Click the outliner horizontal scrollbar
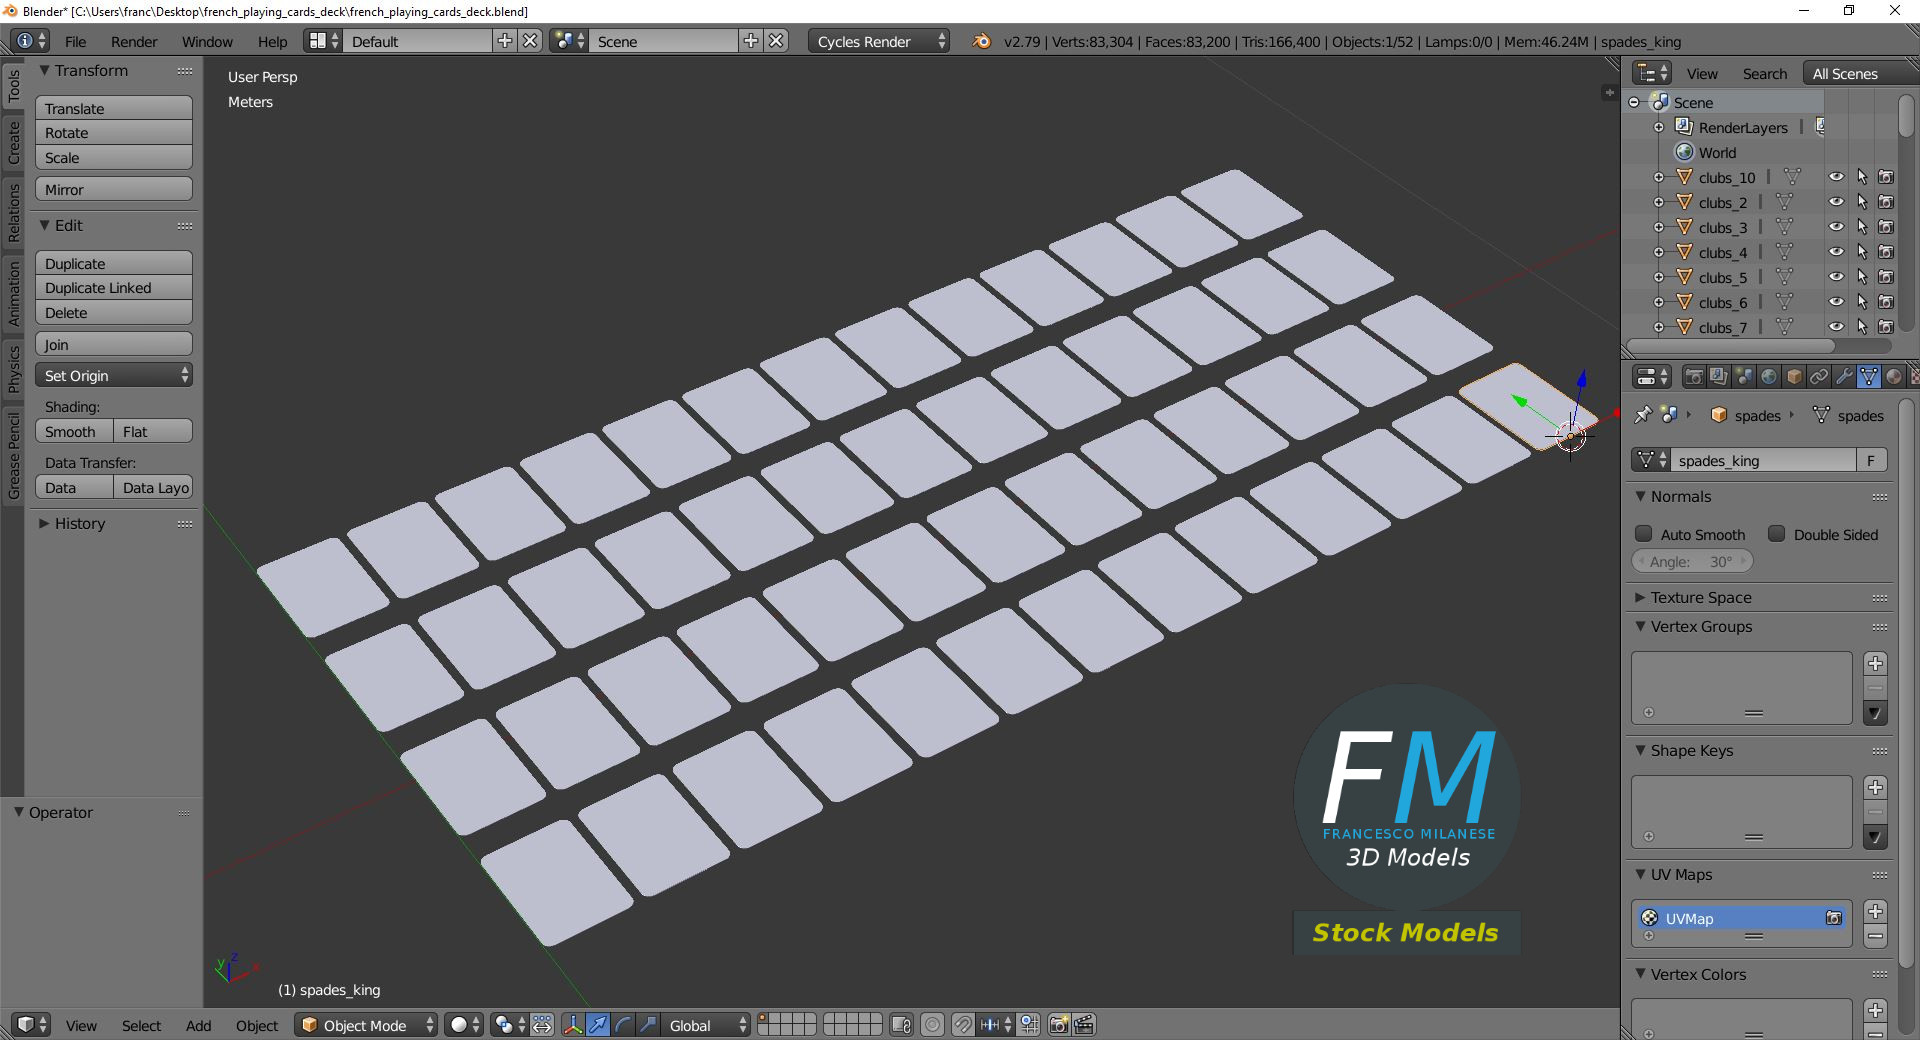Screen dimensions: 1920x1040 [1732, 346]
